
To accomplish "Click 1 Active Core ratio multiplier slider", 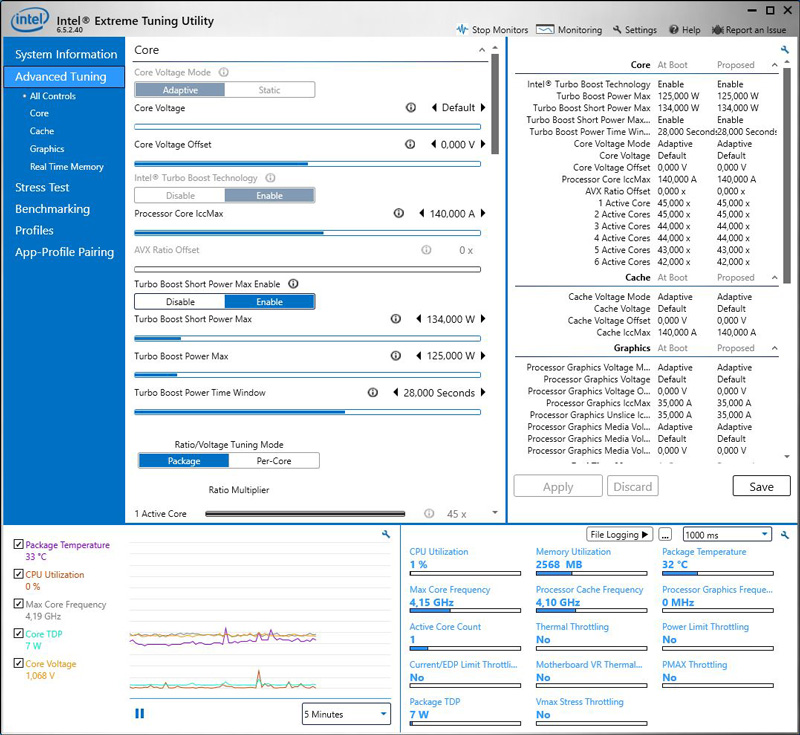I will coord(305,514).
